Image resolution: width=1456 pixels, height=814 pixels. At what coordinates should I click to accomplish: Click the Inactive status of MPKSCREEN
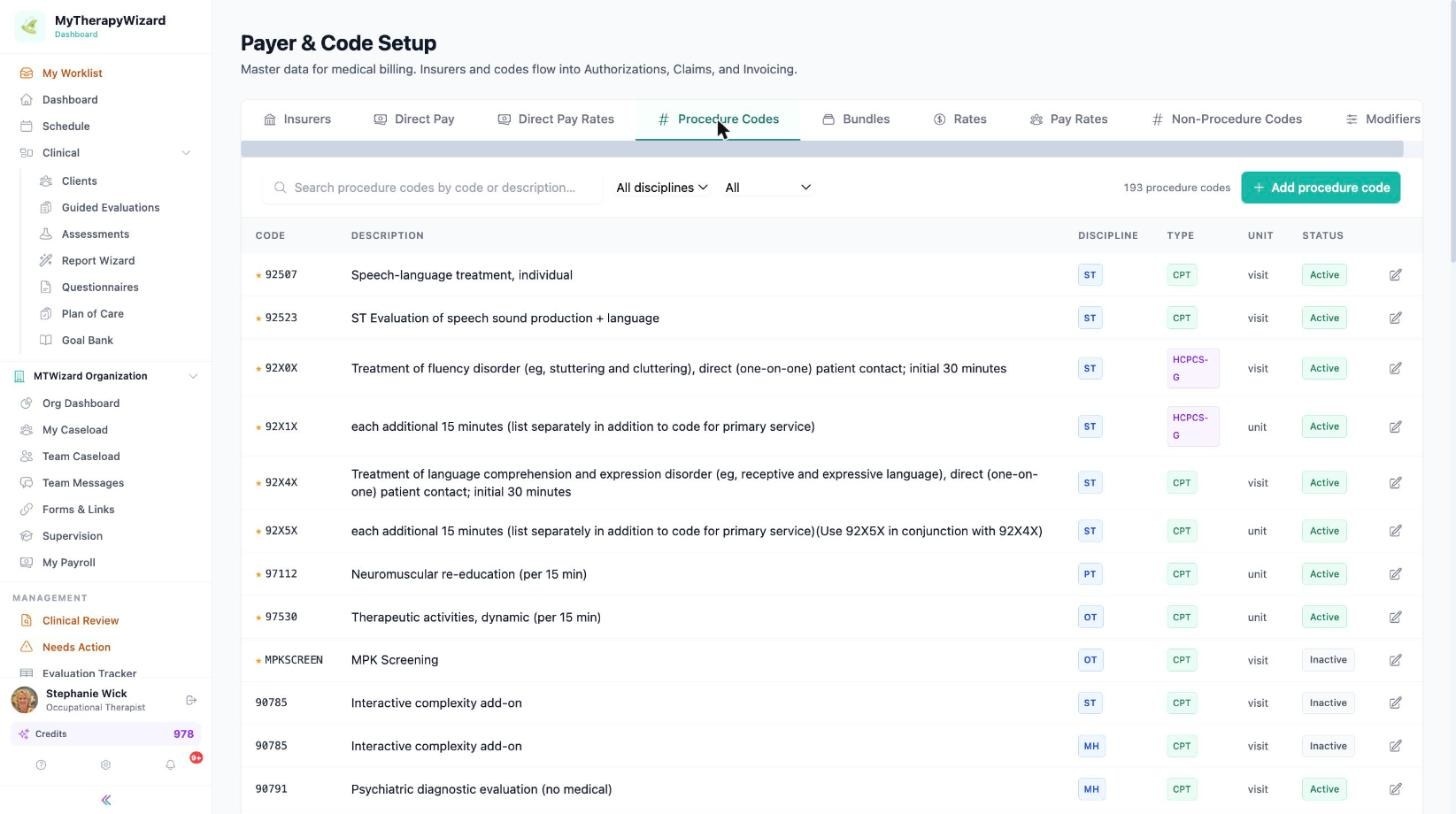1328,660
